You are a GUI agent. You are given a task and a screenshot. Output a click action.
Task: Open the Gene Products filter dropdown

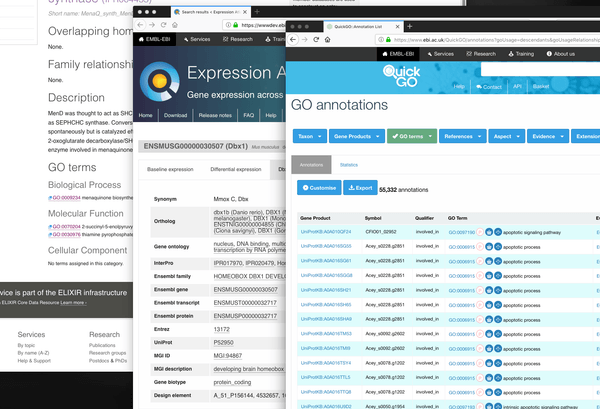tap(355, 136)
